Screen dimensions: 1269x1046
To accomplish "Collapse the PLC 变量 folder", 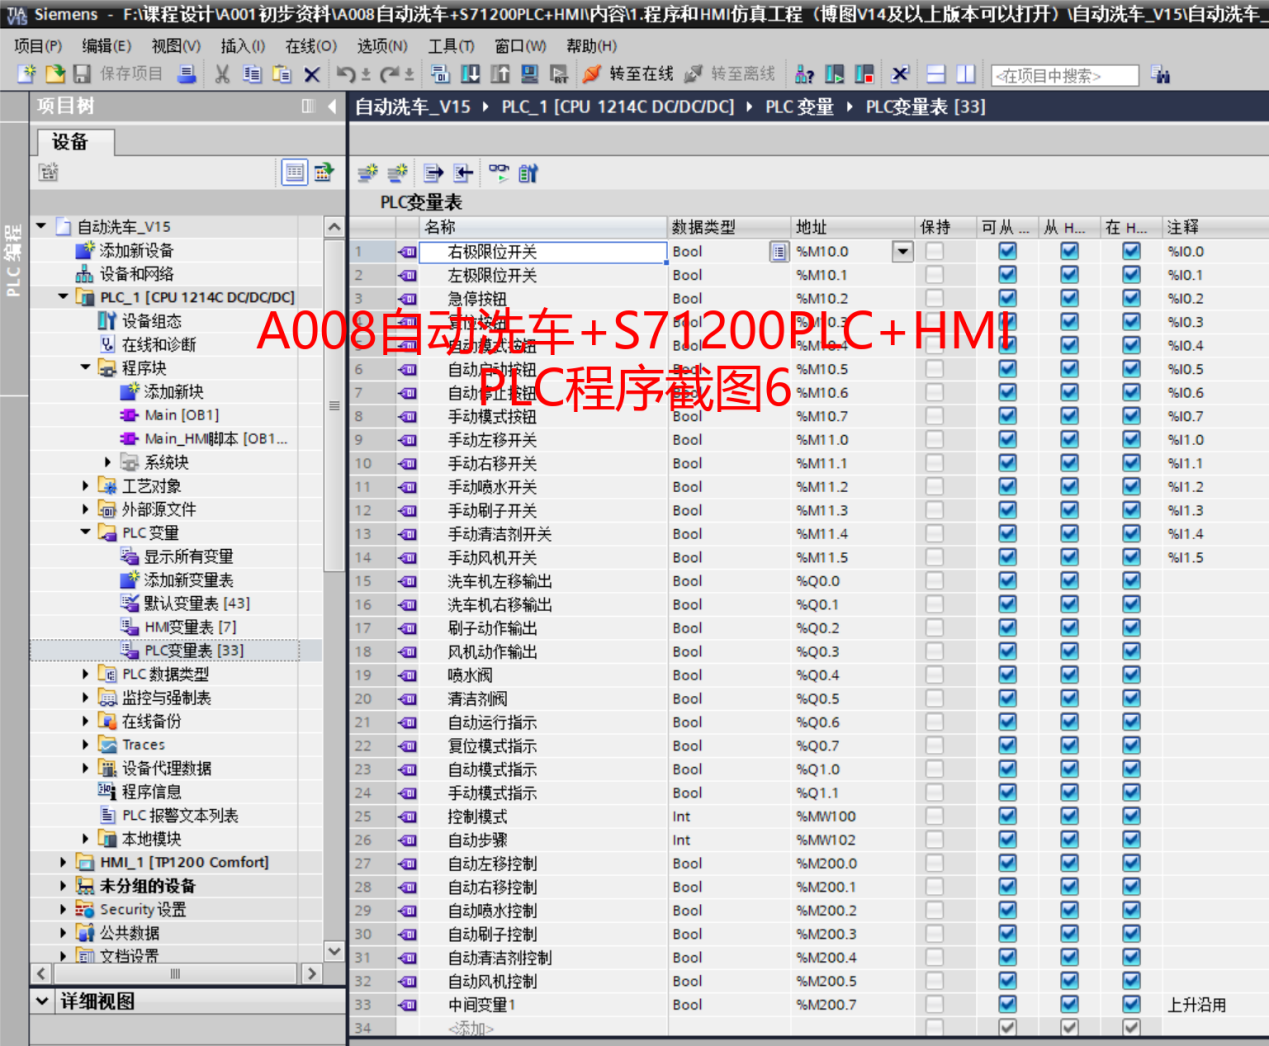I will pos(85,532).
